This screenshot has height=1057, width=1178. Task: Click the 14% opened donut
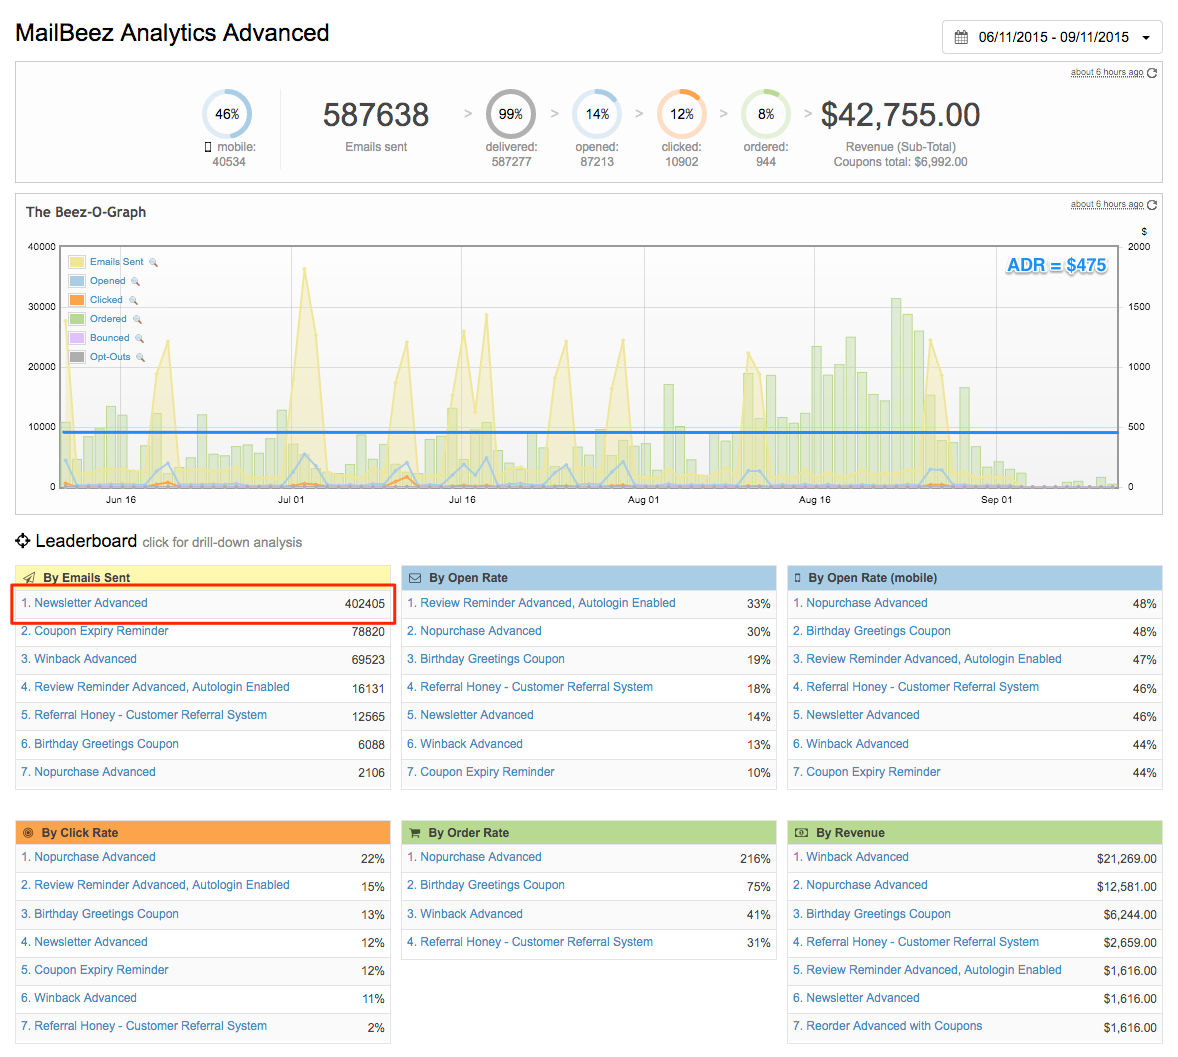pos(597,114)
